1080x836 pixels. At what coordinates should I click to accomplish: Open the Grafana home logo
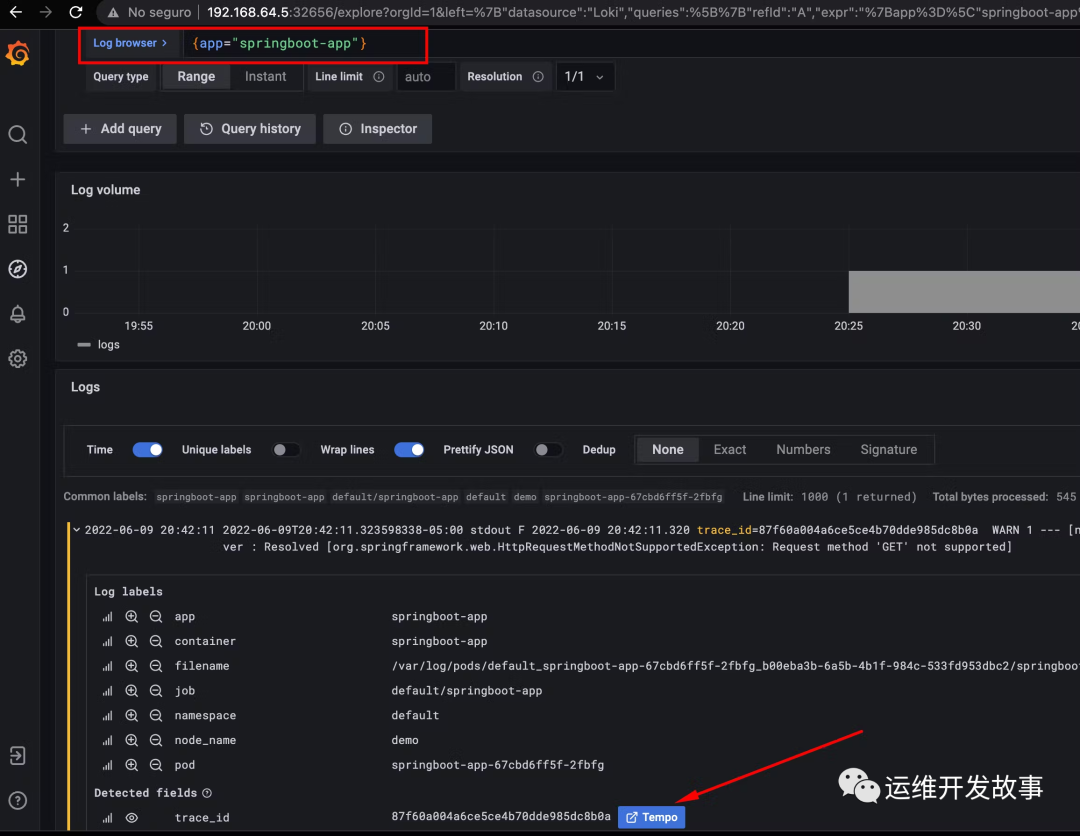click(x=18, y=54)
